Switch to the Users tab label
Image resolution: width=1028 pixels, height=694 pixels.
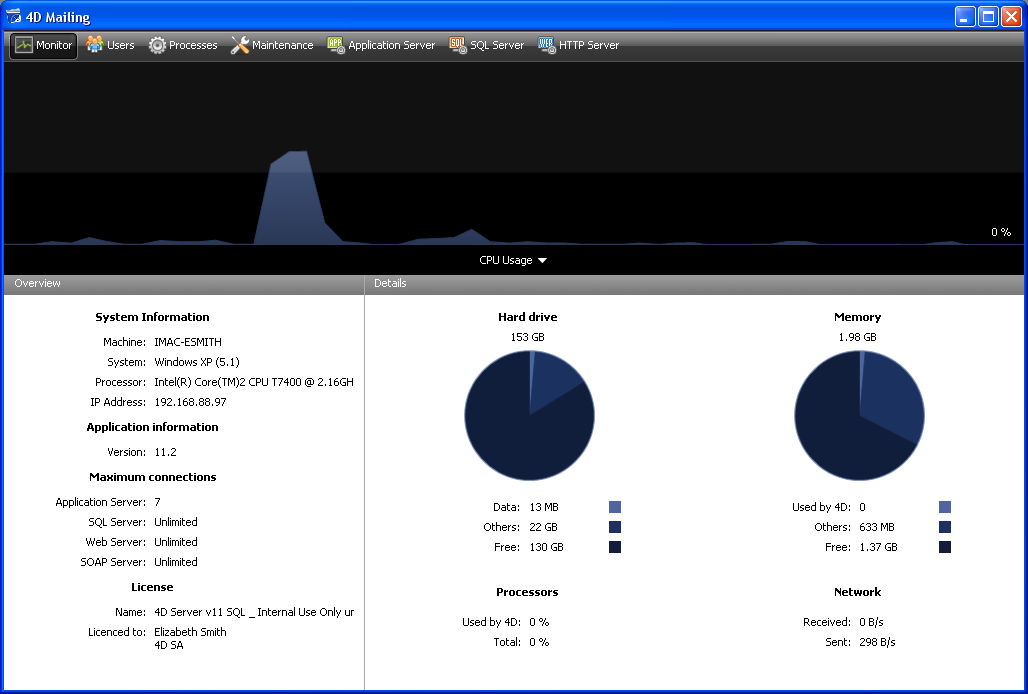120,45
